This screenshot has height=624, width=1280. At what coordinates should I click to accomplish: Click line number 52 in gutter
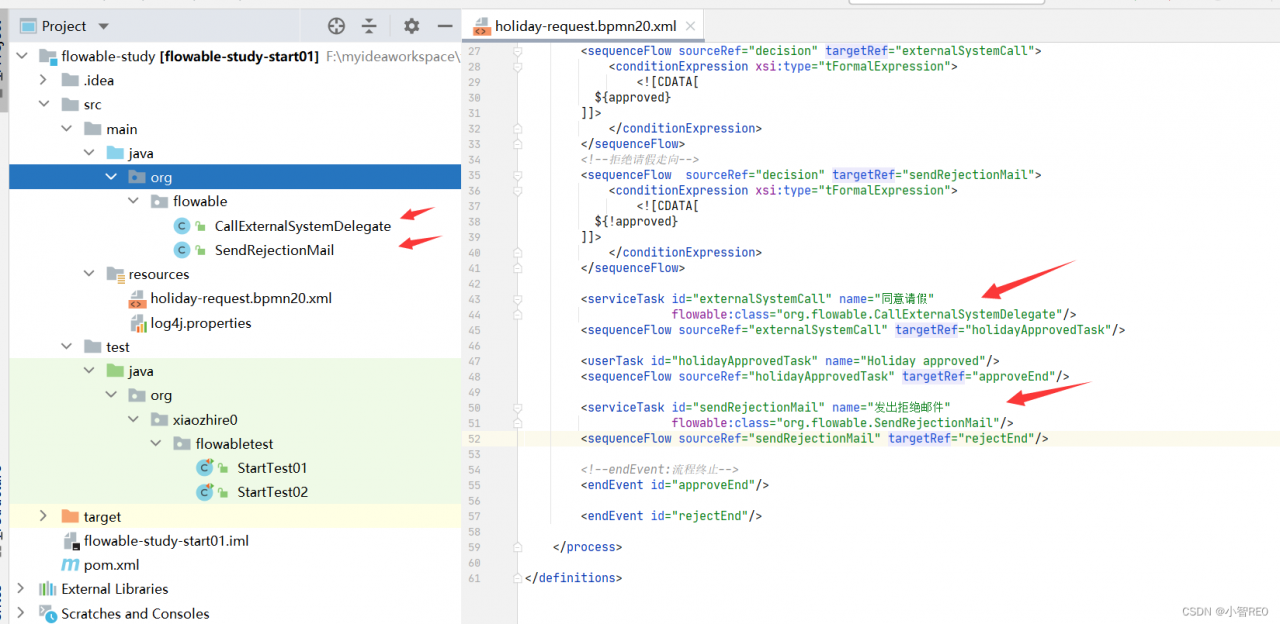[x=474, y=438]
